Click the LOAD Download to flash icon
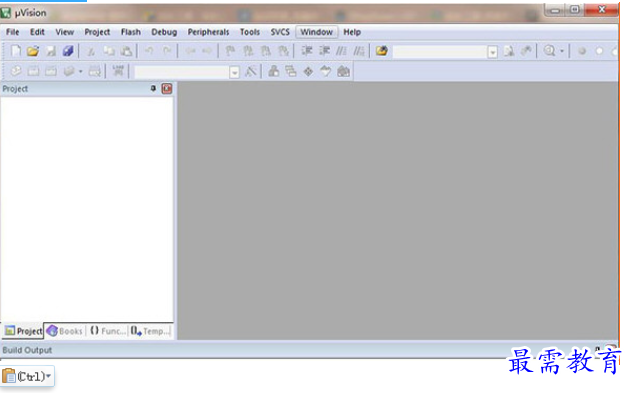This screenshot has height=393, width=630. 118,71
